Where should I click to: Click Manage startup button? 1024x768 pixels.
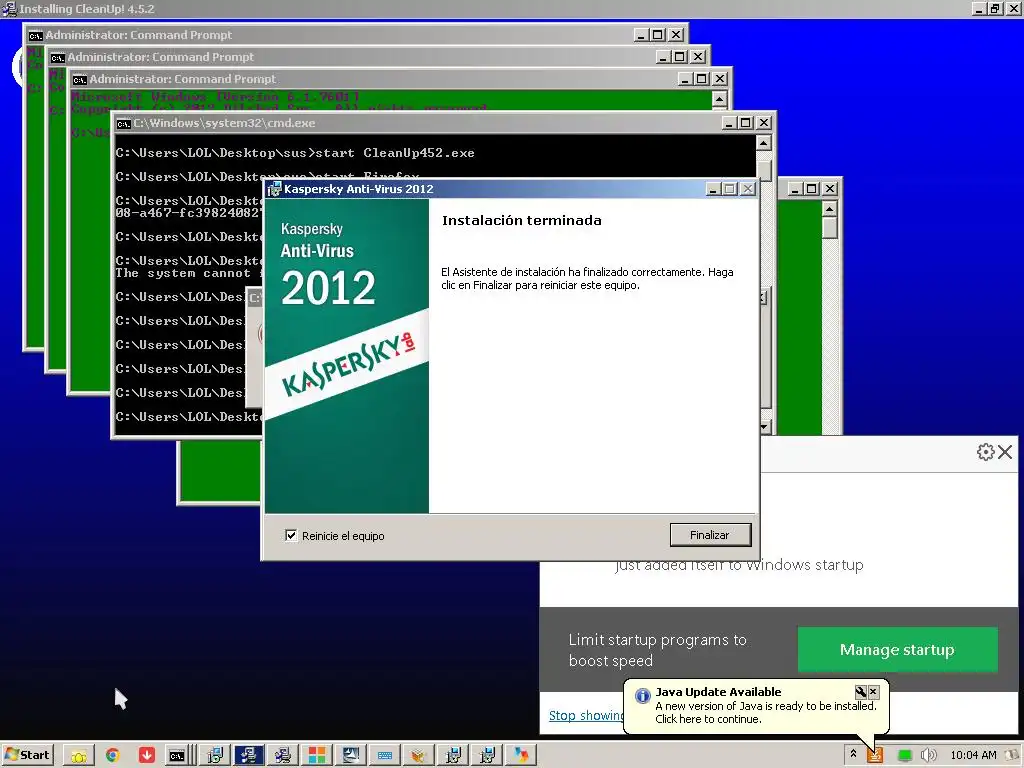tap(897, 650)
